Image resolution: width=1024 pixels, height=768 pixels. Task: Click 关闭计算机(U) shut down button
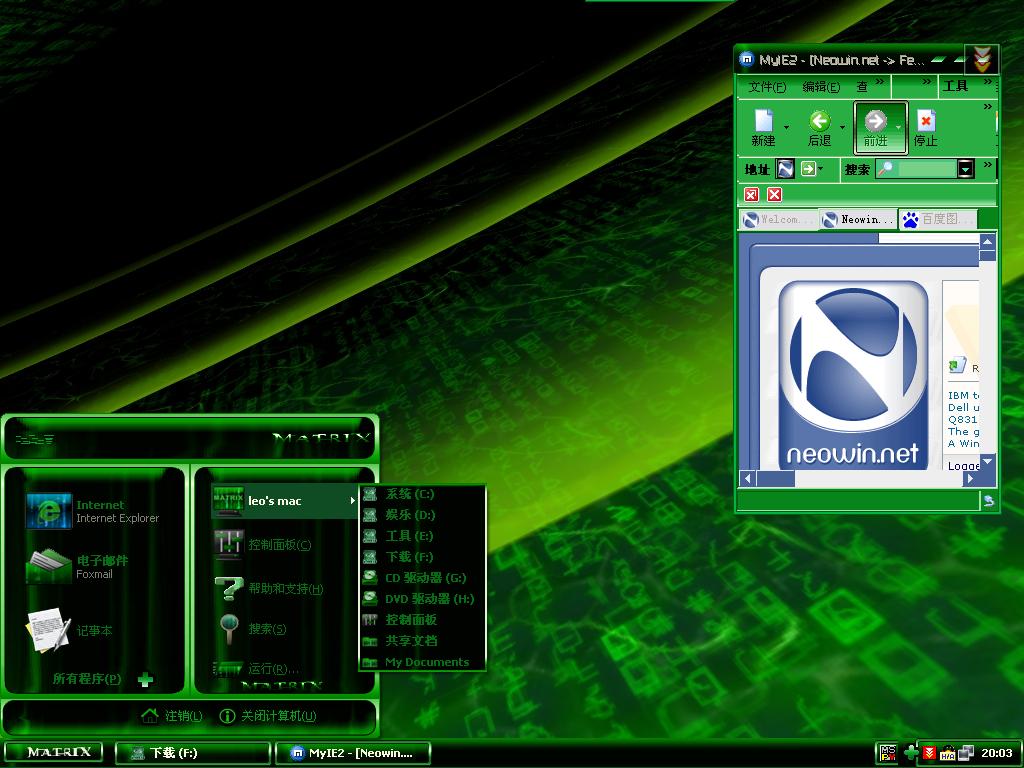pos(268,716)
